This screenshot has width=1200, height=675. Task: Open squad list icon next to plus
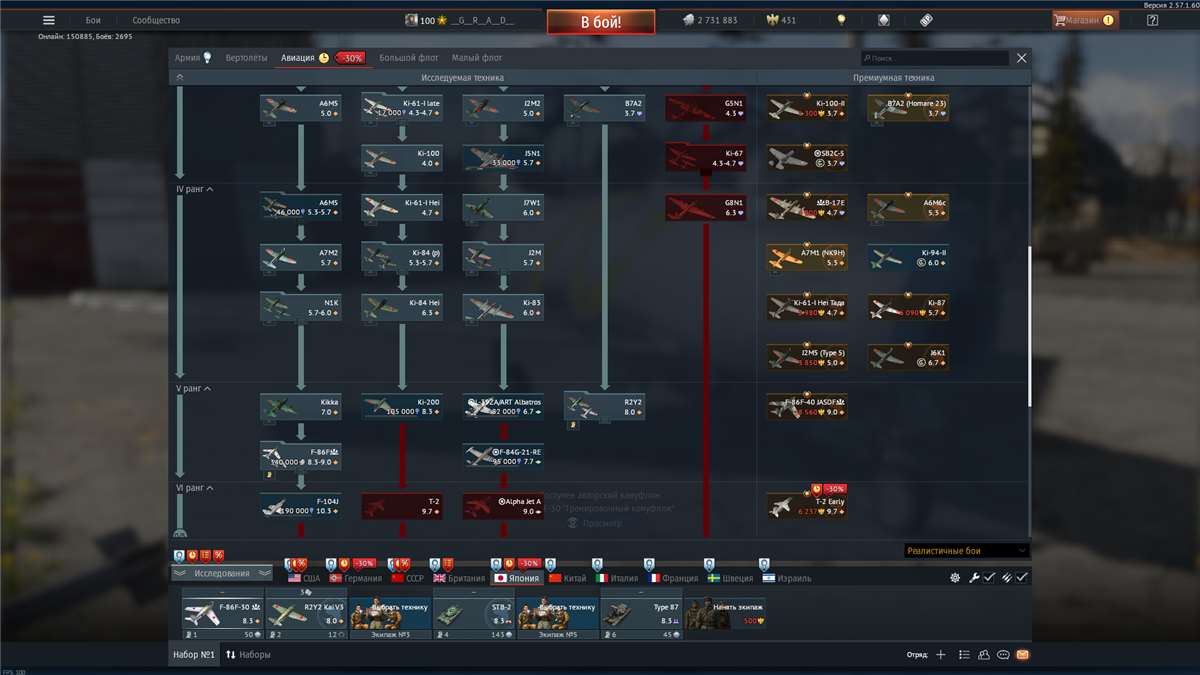(964, 655)
